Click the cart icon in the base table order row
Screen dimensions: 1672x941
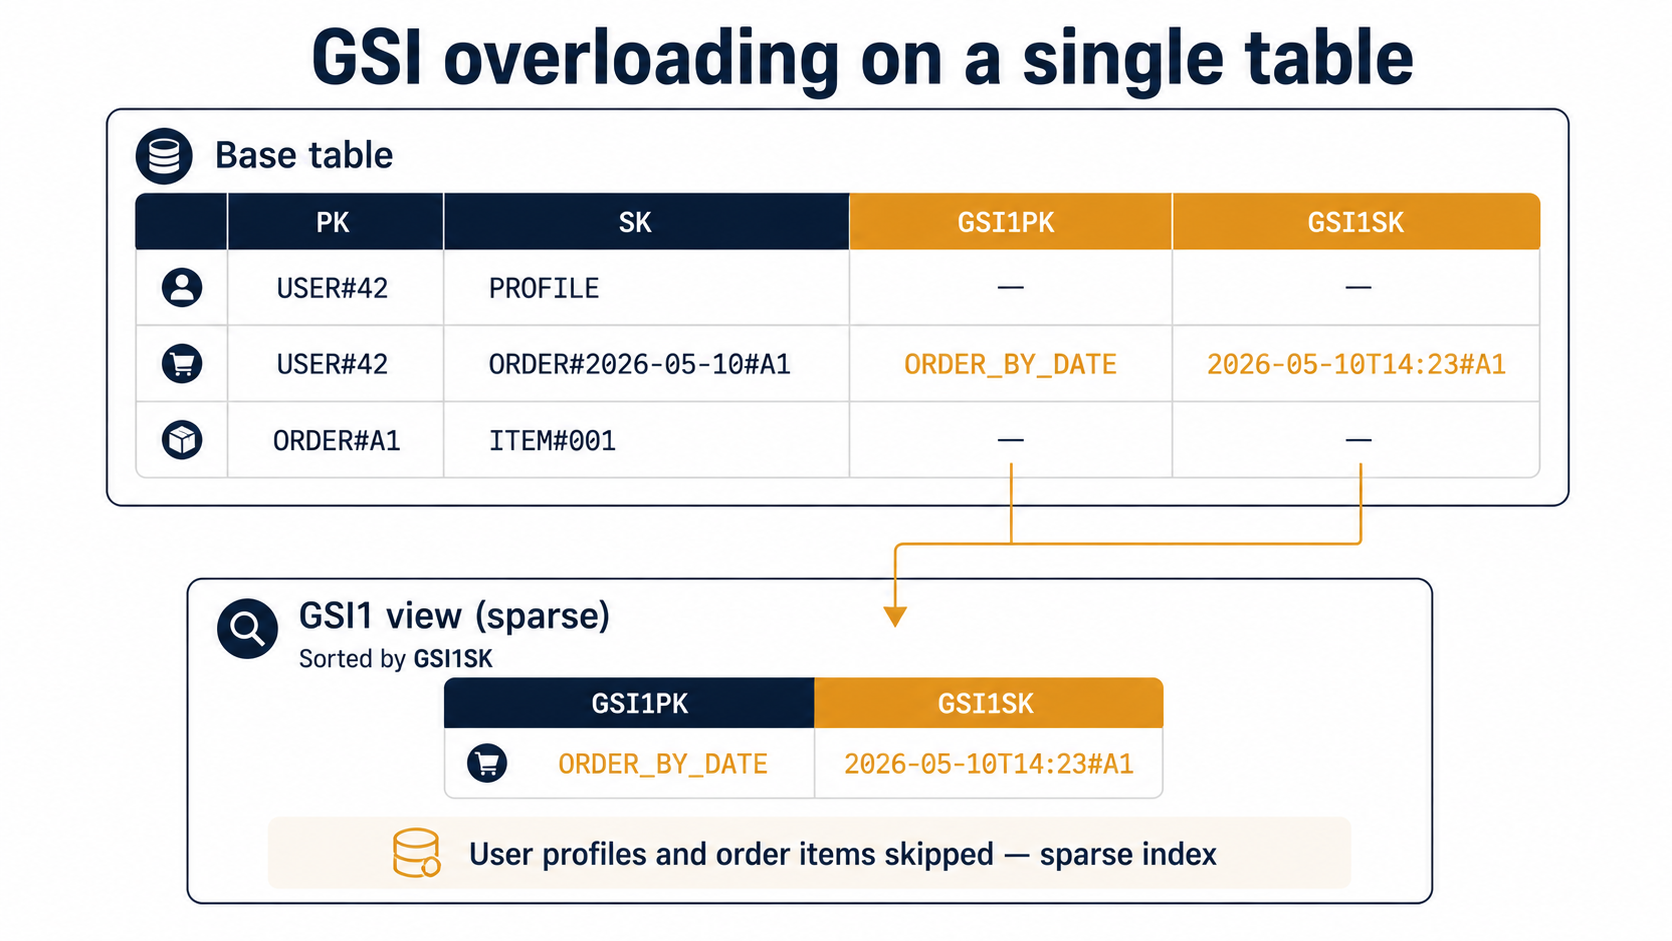tap(182, 364)
